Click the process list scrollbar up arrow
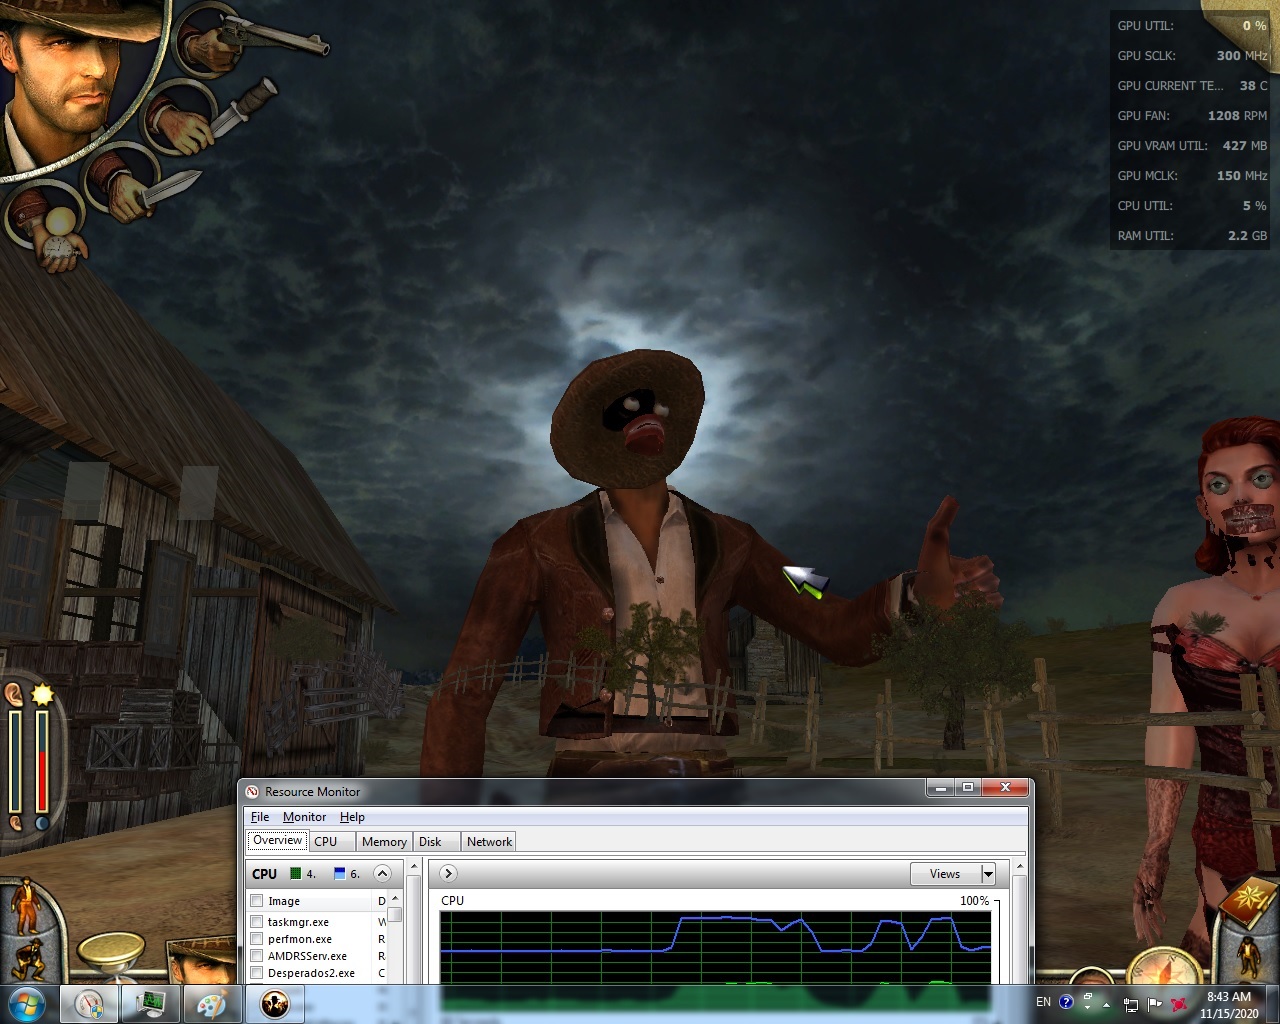Screen dimensions: 1280x1024 pos(395,899)
